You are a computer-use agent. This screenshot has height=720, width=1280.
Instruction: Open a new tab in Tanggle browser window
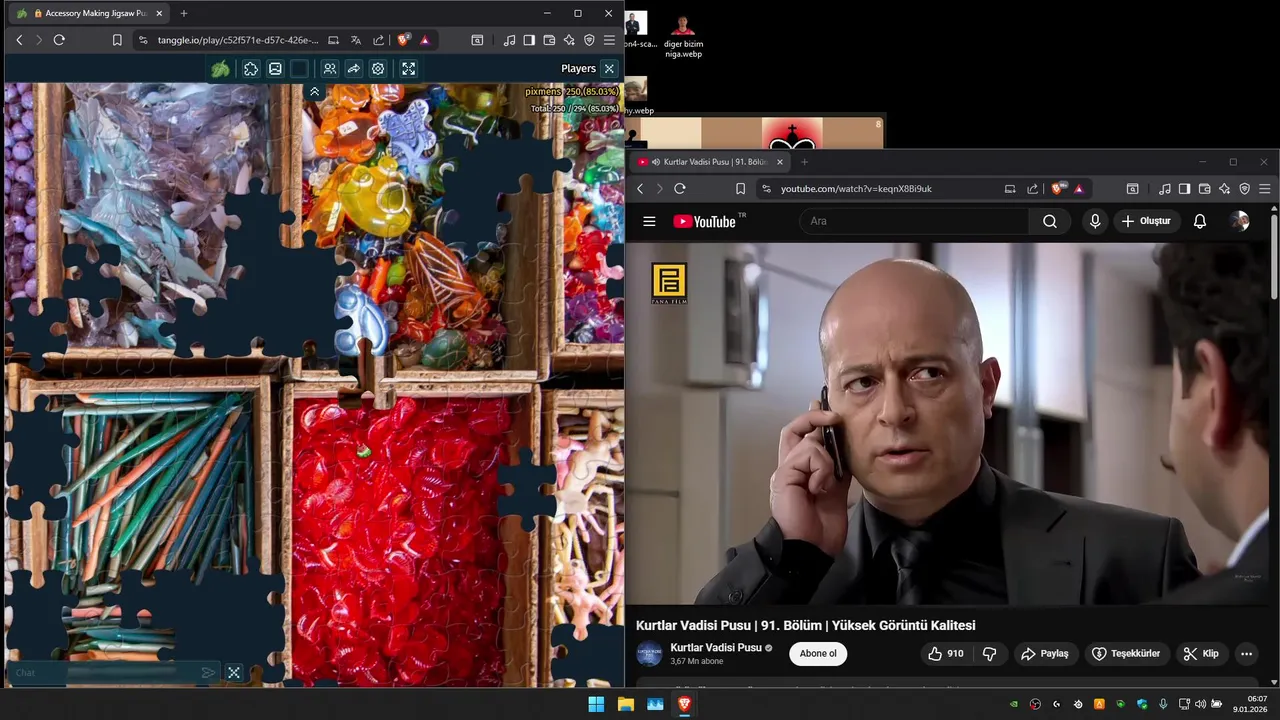pos(183,13)
